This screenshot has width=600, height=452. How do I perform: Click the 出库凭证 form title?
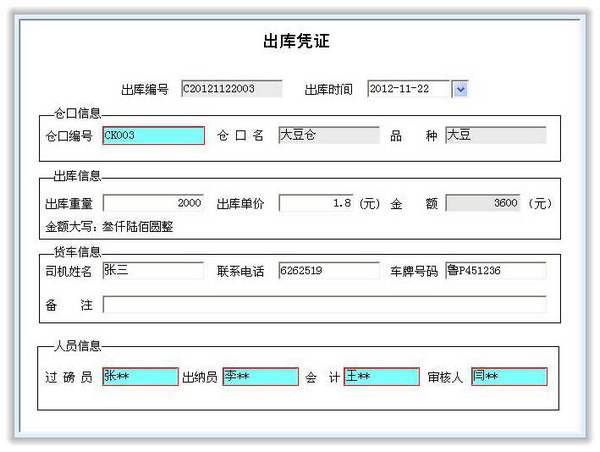(x=297, y=41)
